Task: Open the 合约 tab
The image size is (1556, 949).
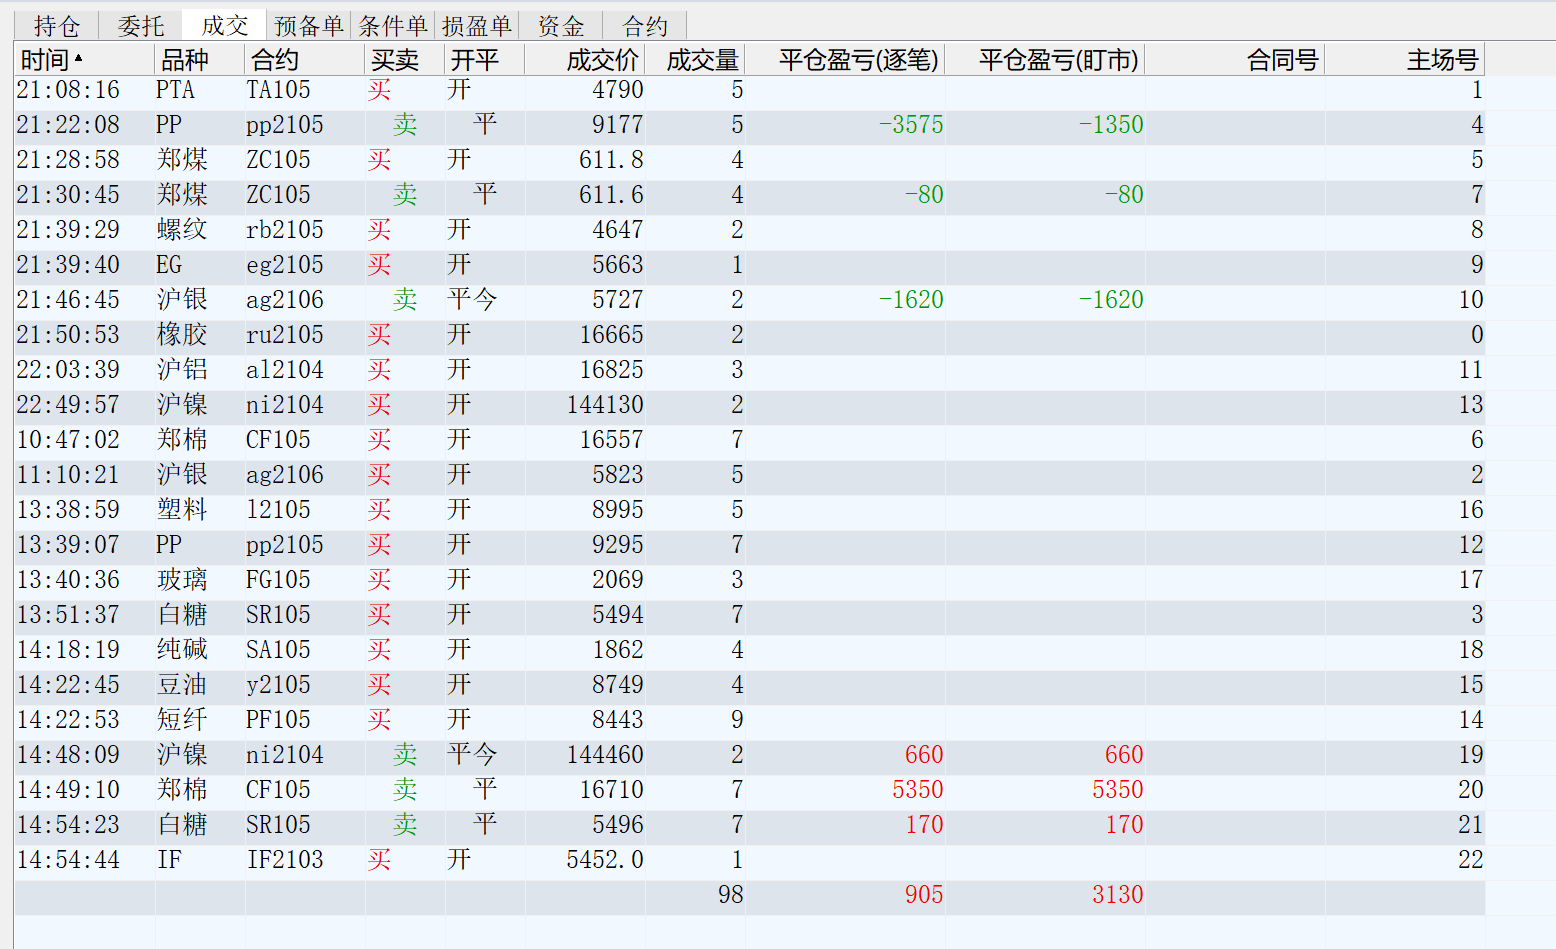Action: click(x=645, y=26)
